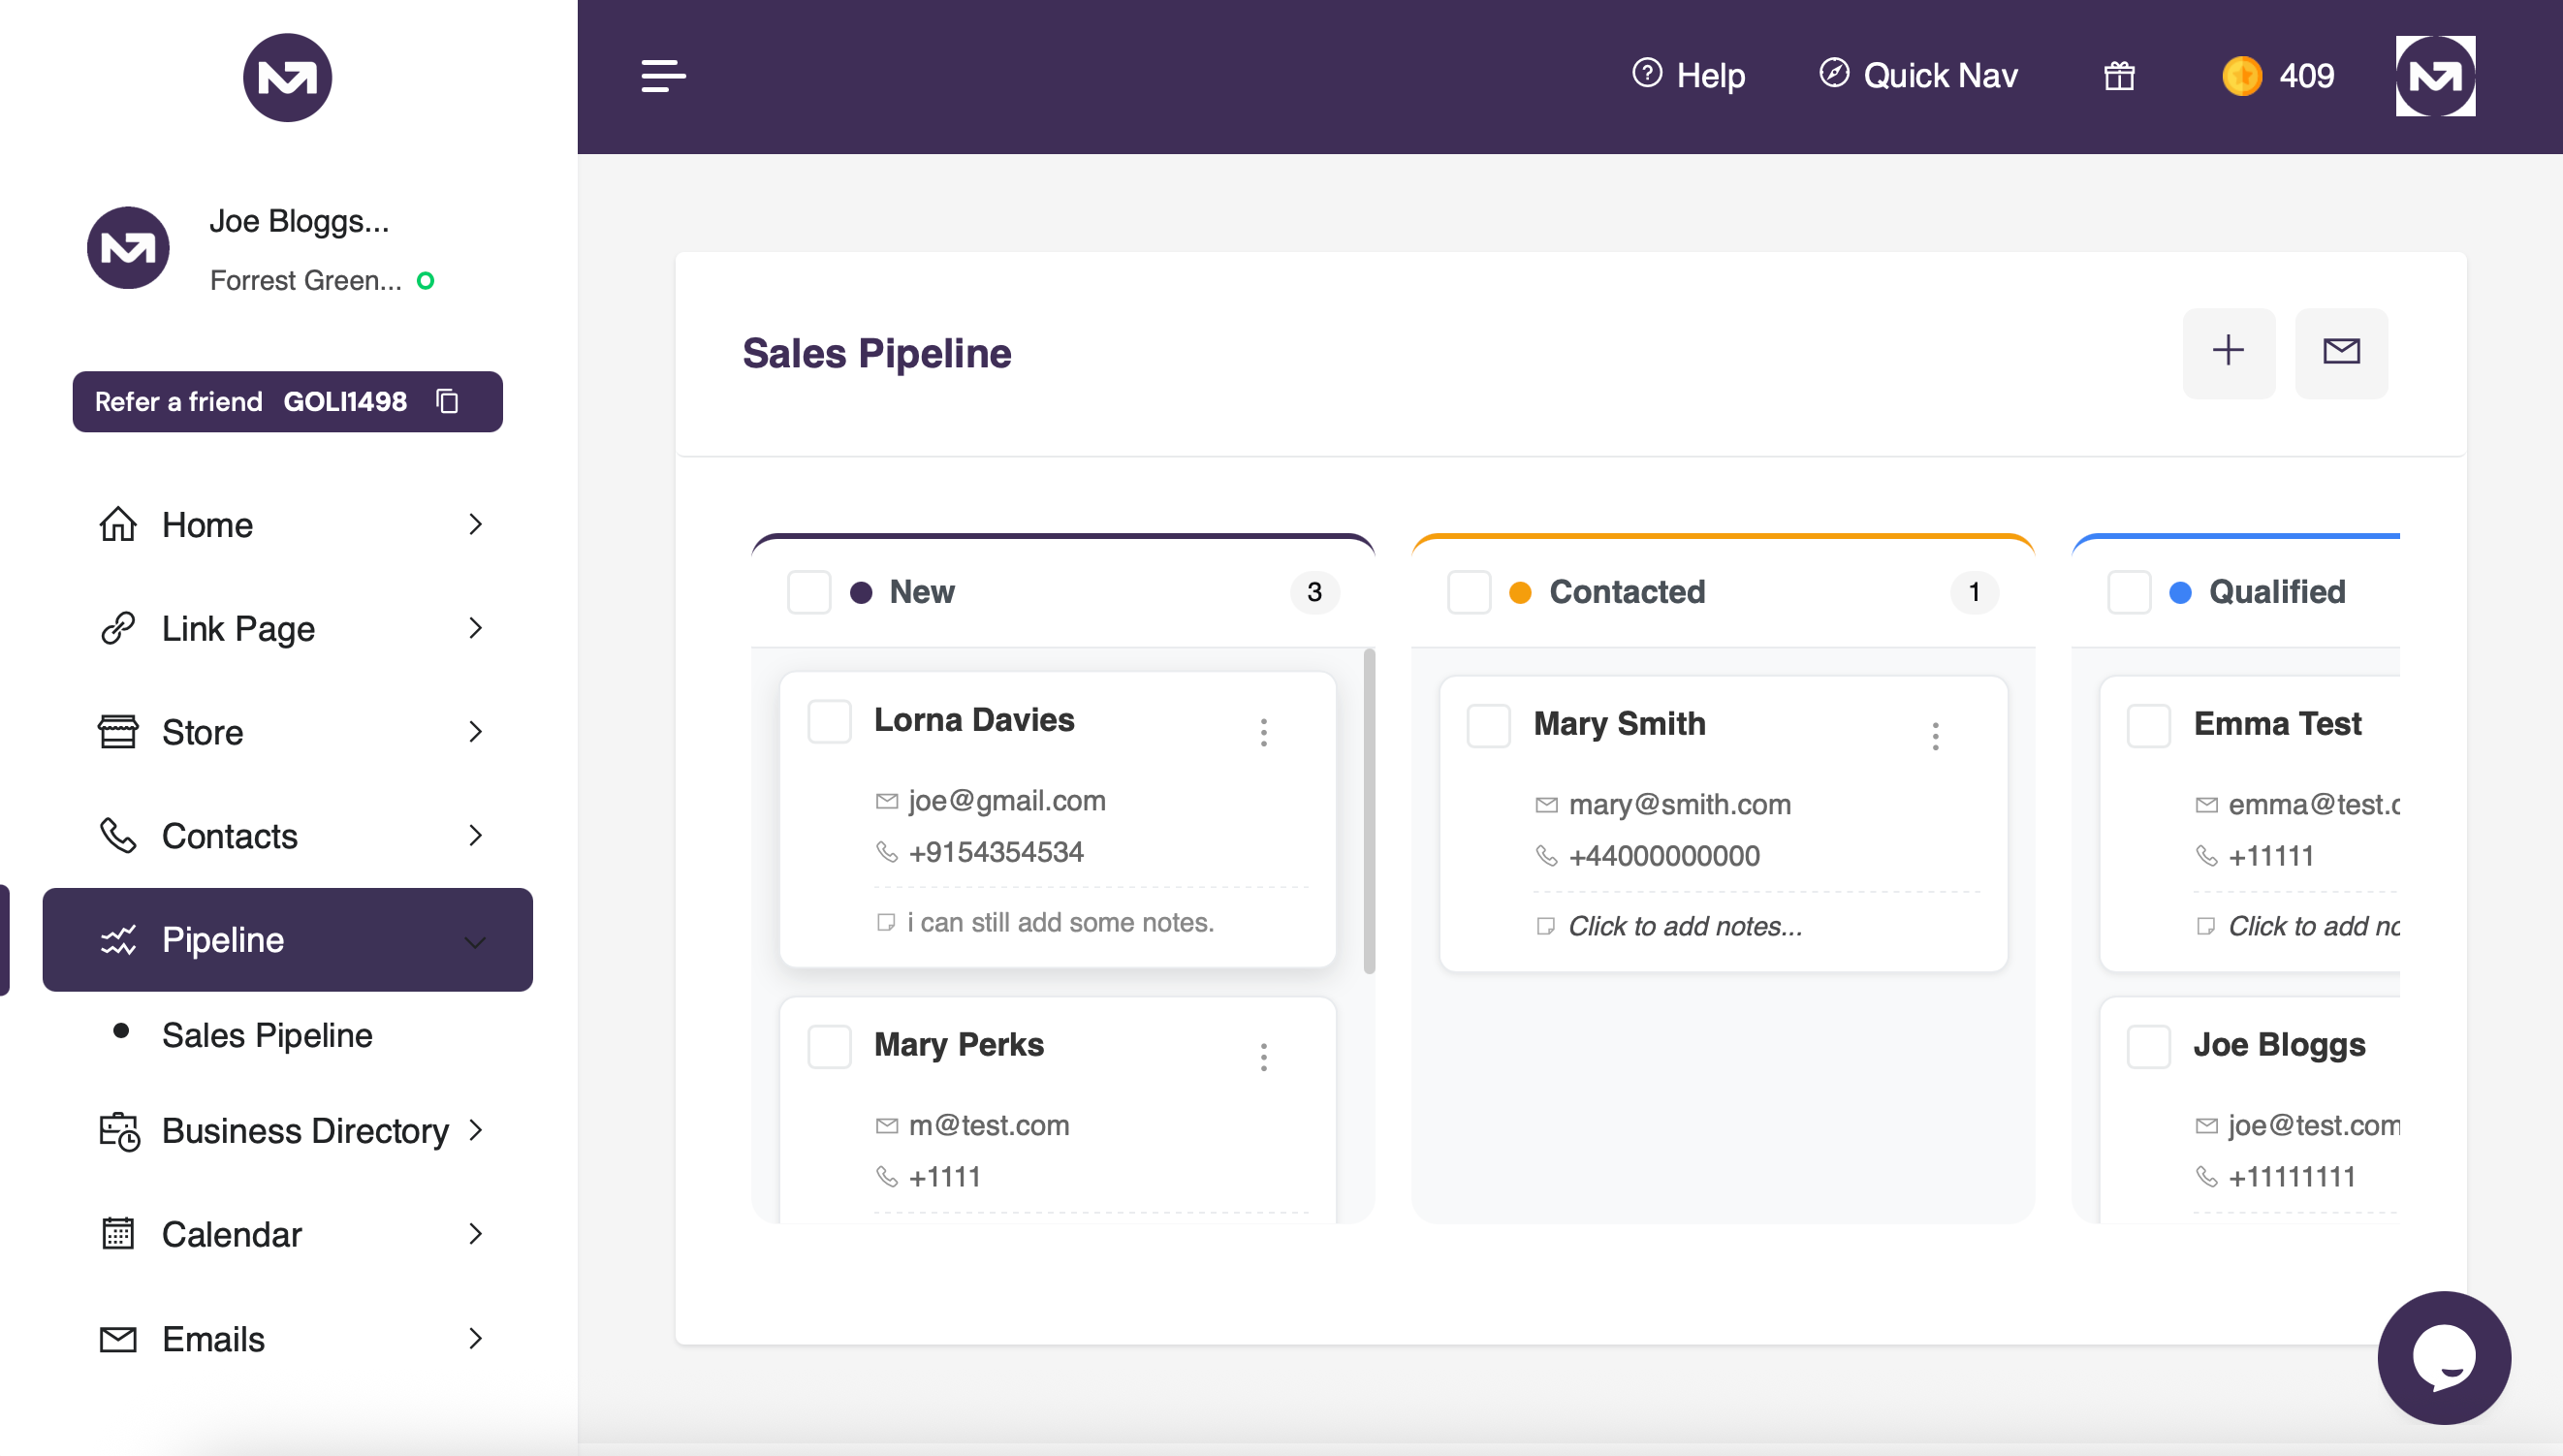Open the gift rewards icon
Image resolution: width=2563 pixels, height=1456 pixels.
click(2119, 76)
